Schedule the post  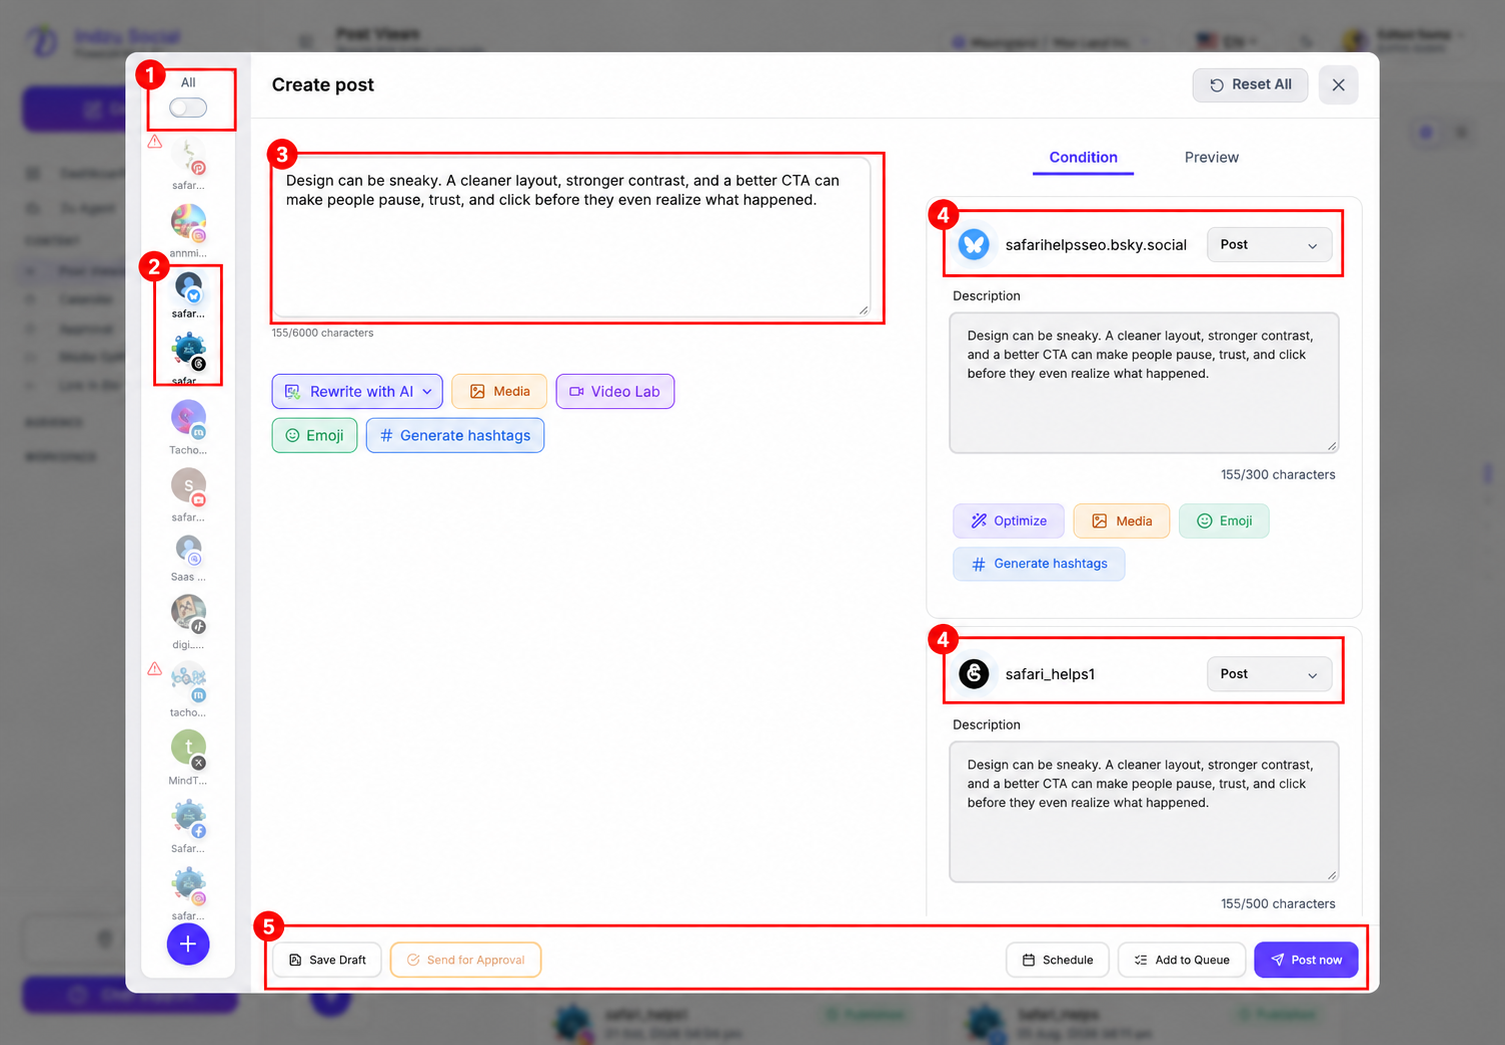(x=1057, y=960)
